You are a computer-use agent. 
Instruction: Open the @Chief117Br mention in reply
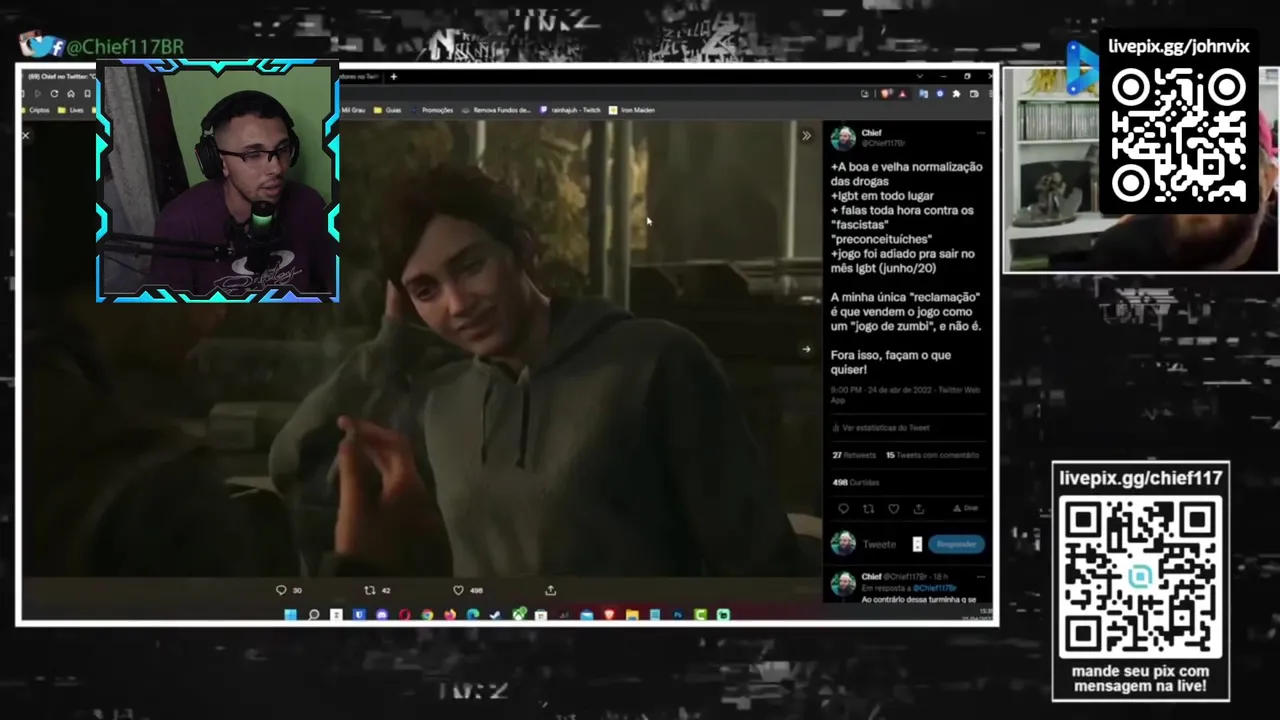[x=936, y=588]
